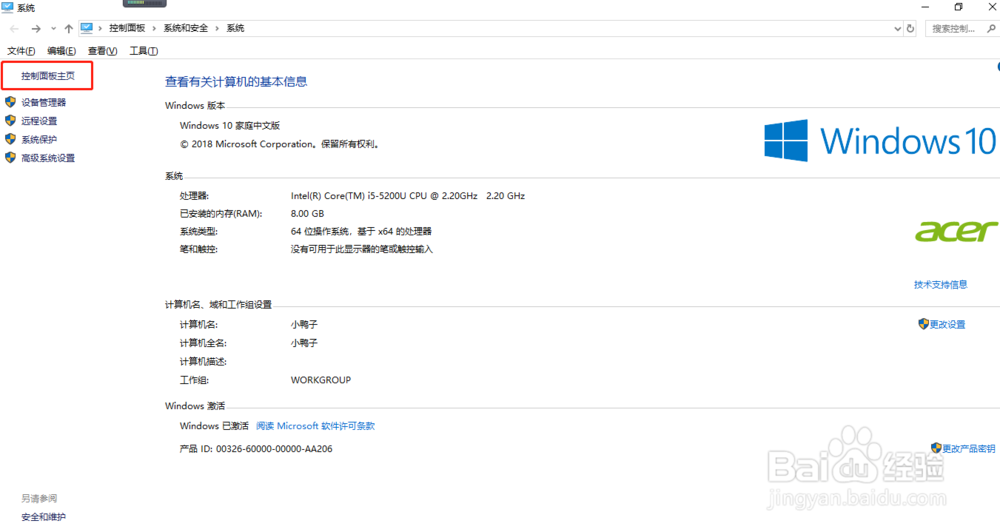The height and width of the screenshot is (532, 1000).
Task: Click the acer logo image
Action: tap(956, 231)
